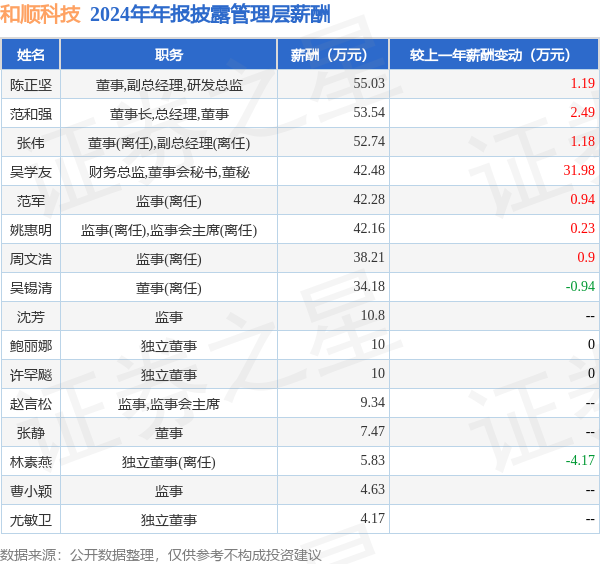The image size is (600, 564).
Task: Select the name 林素燕
Action: (31, 462)
